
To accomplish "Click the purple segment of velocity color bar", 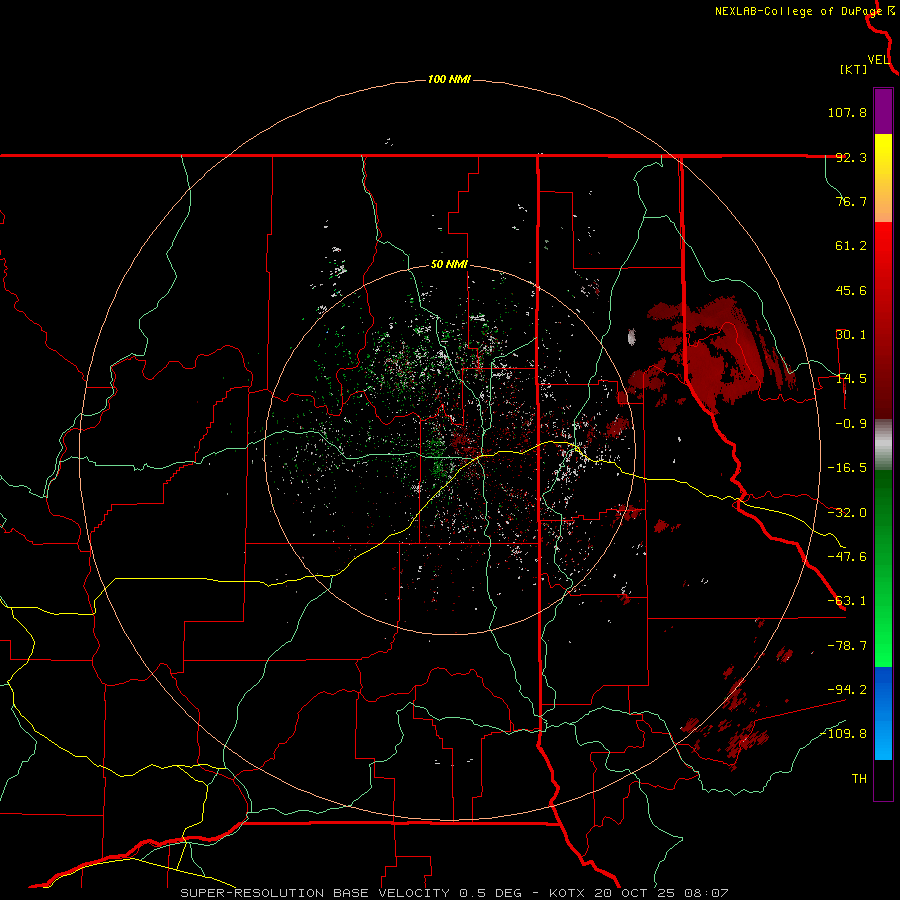I will (883, 111).
